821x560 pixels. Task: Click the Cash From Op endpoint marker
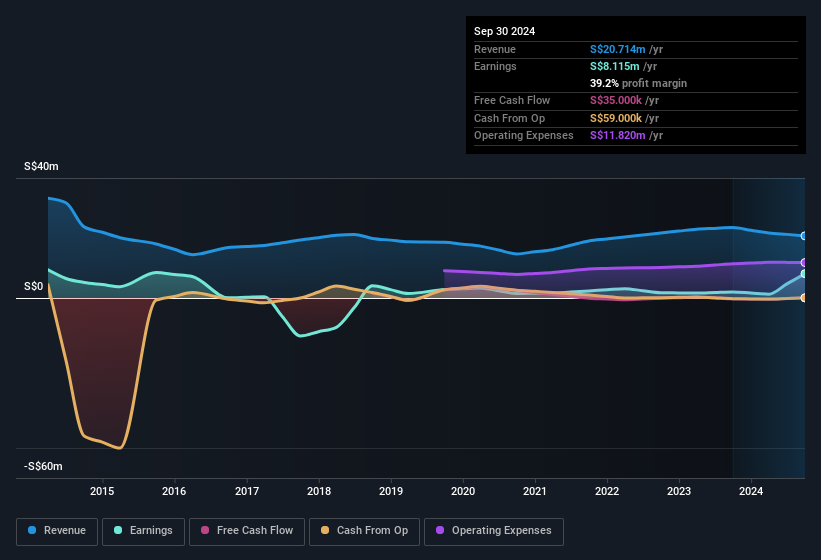click(804, 298)
